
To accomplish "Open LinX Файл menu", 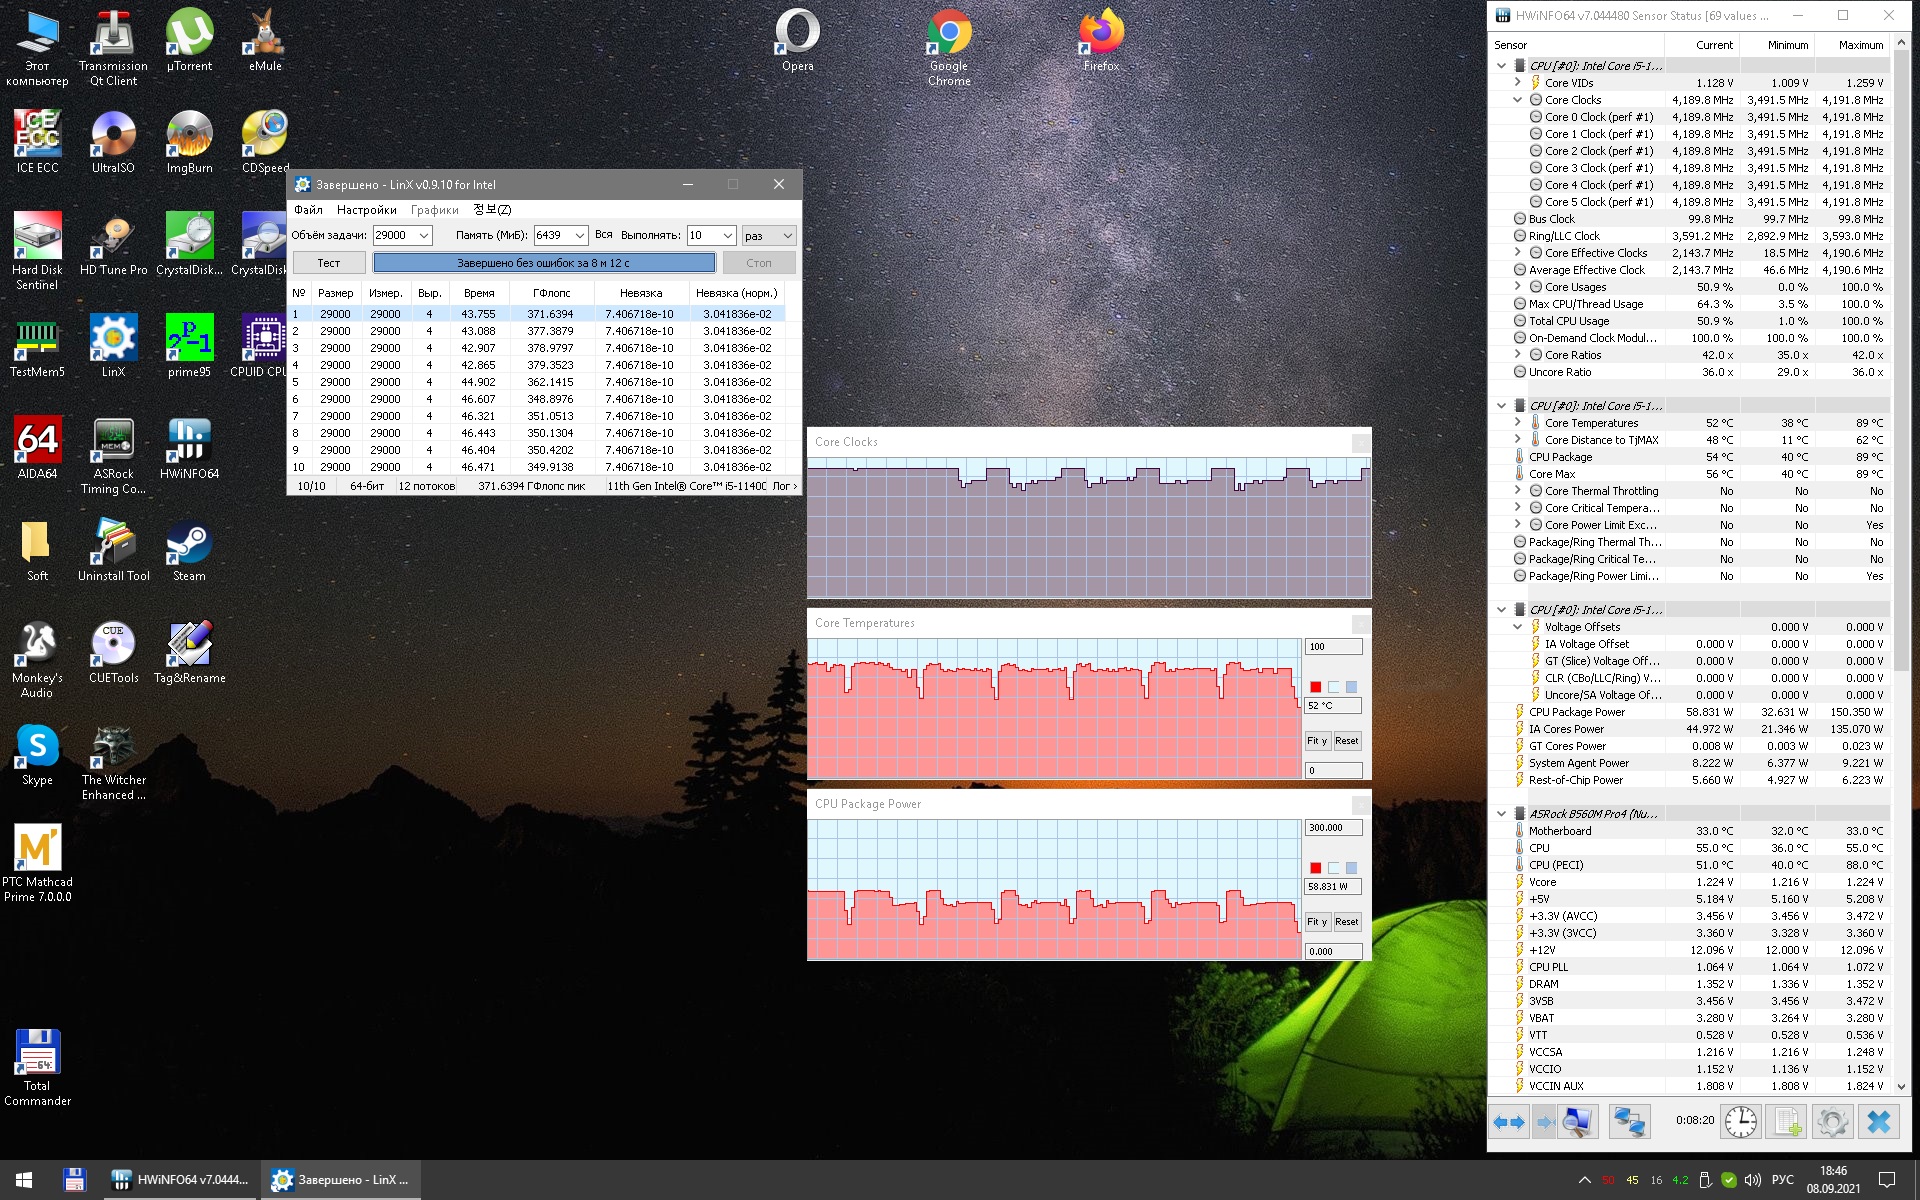I will (x=308, y=210).
